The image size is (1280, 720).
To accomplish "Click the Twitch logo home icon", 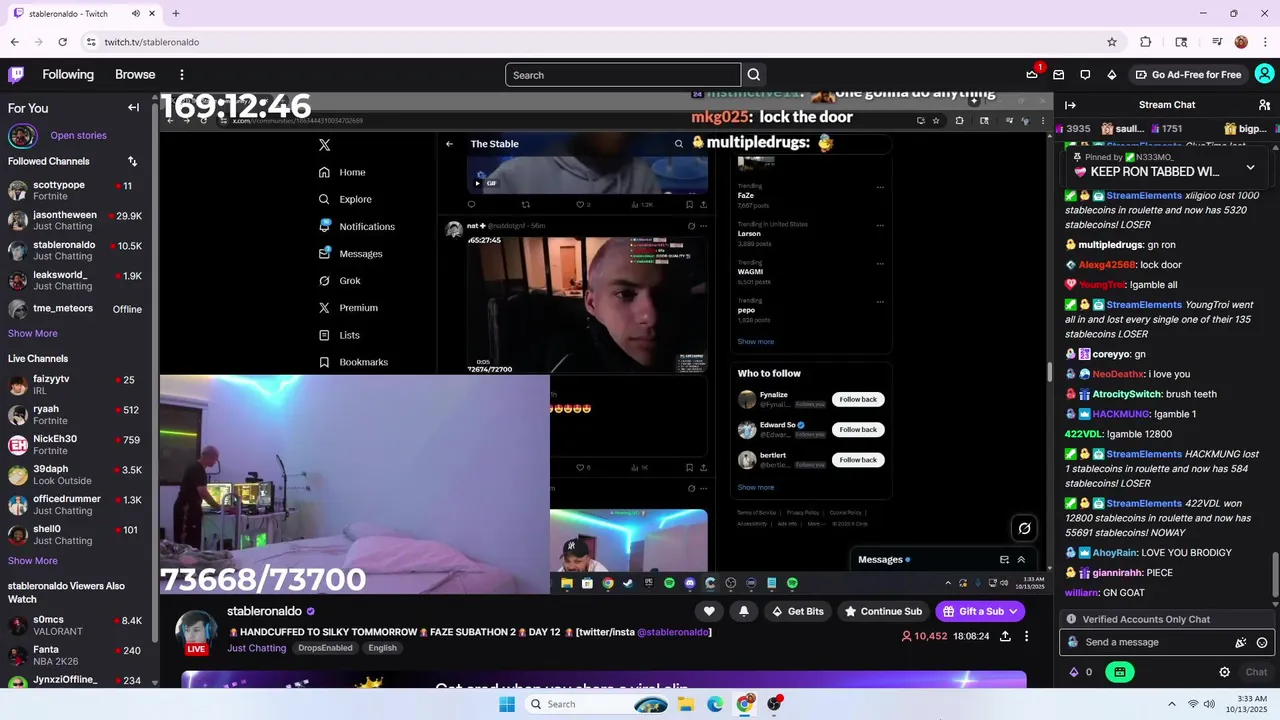I will tap(16, 74).
